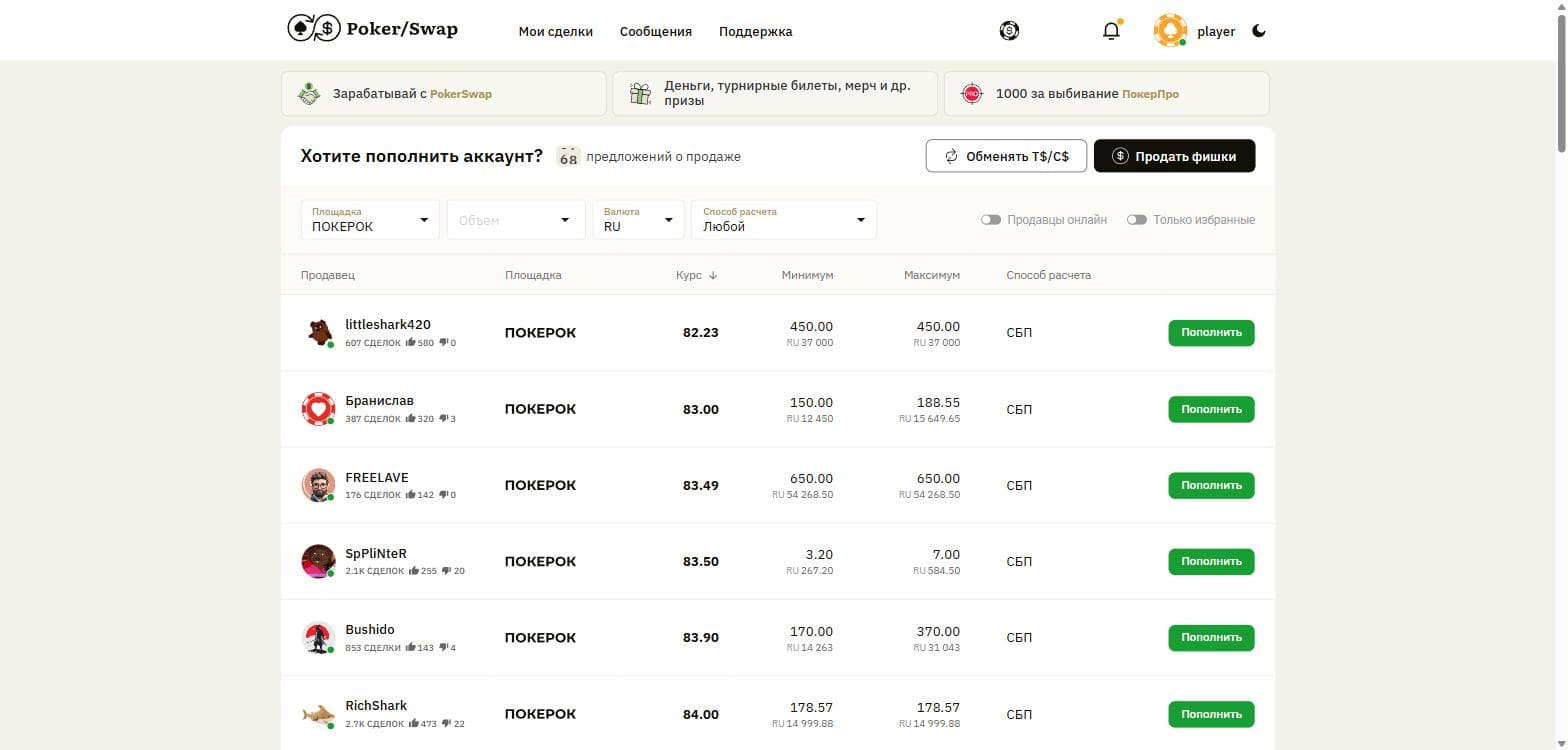Open Способ расчета dropdown
The image size is (1568, 750).
(784, 220)
